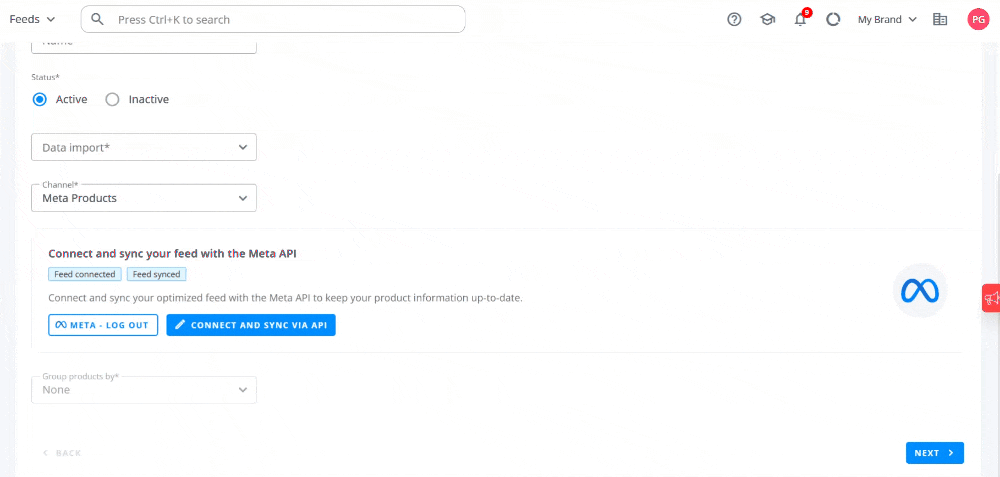
Task: Click the Next button
Action: pos(934,453)
